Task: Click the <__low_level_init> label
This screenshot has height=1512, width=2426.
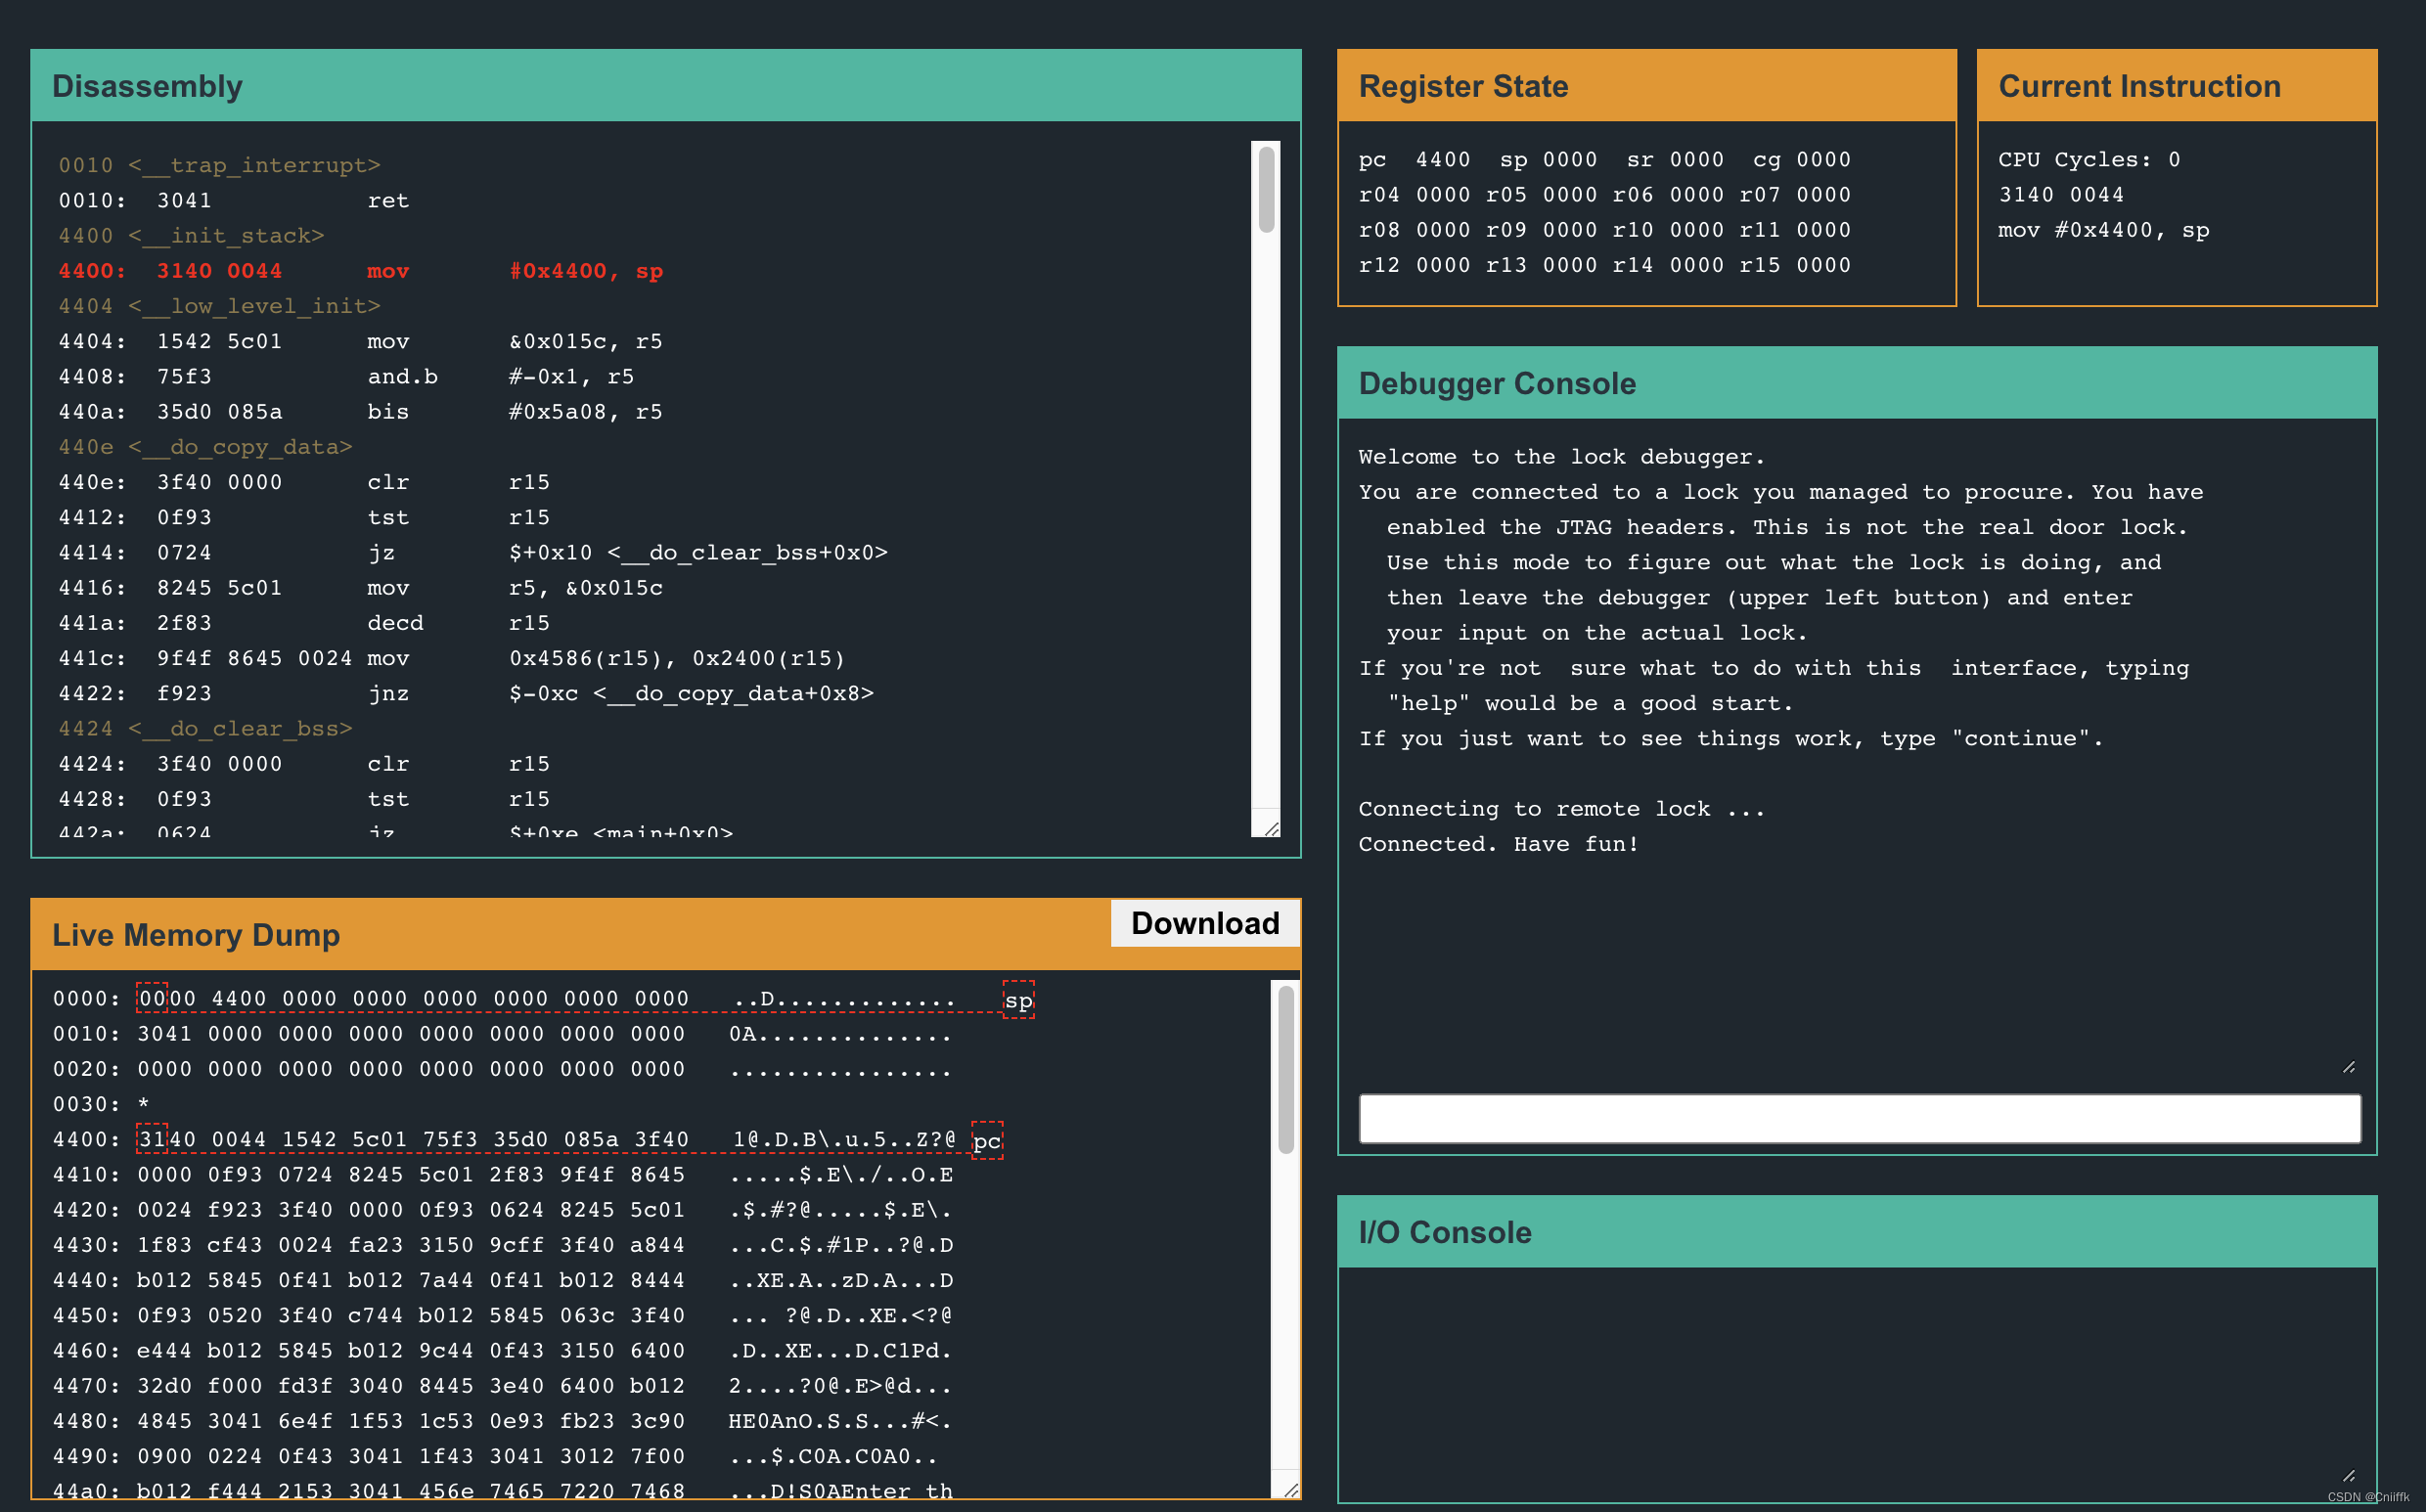Action: click(x=254, y=306)
